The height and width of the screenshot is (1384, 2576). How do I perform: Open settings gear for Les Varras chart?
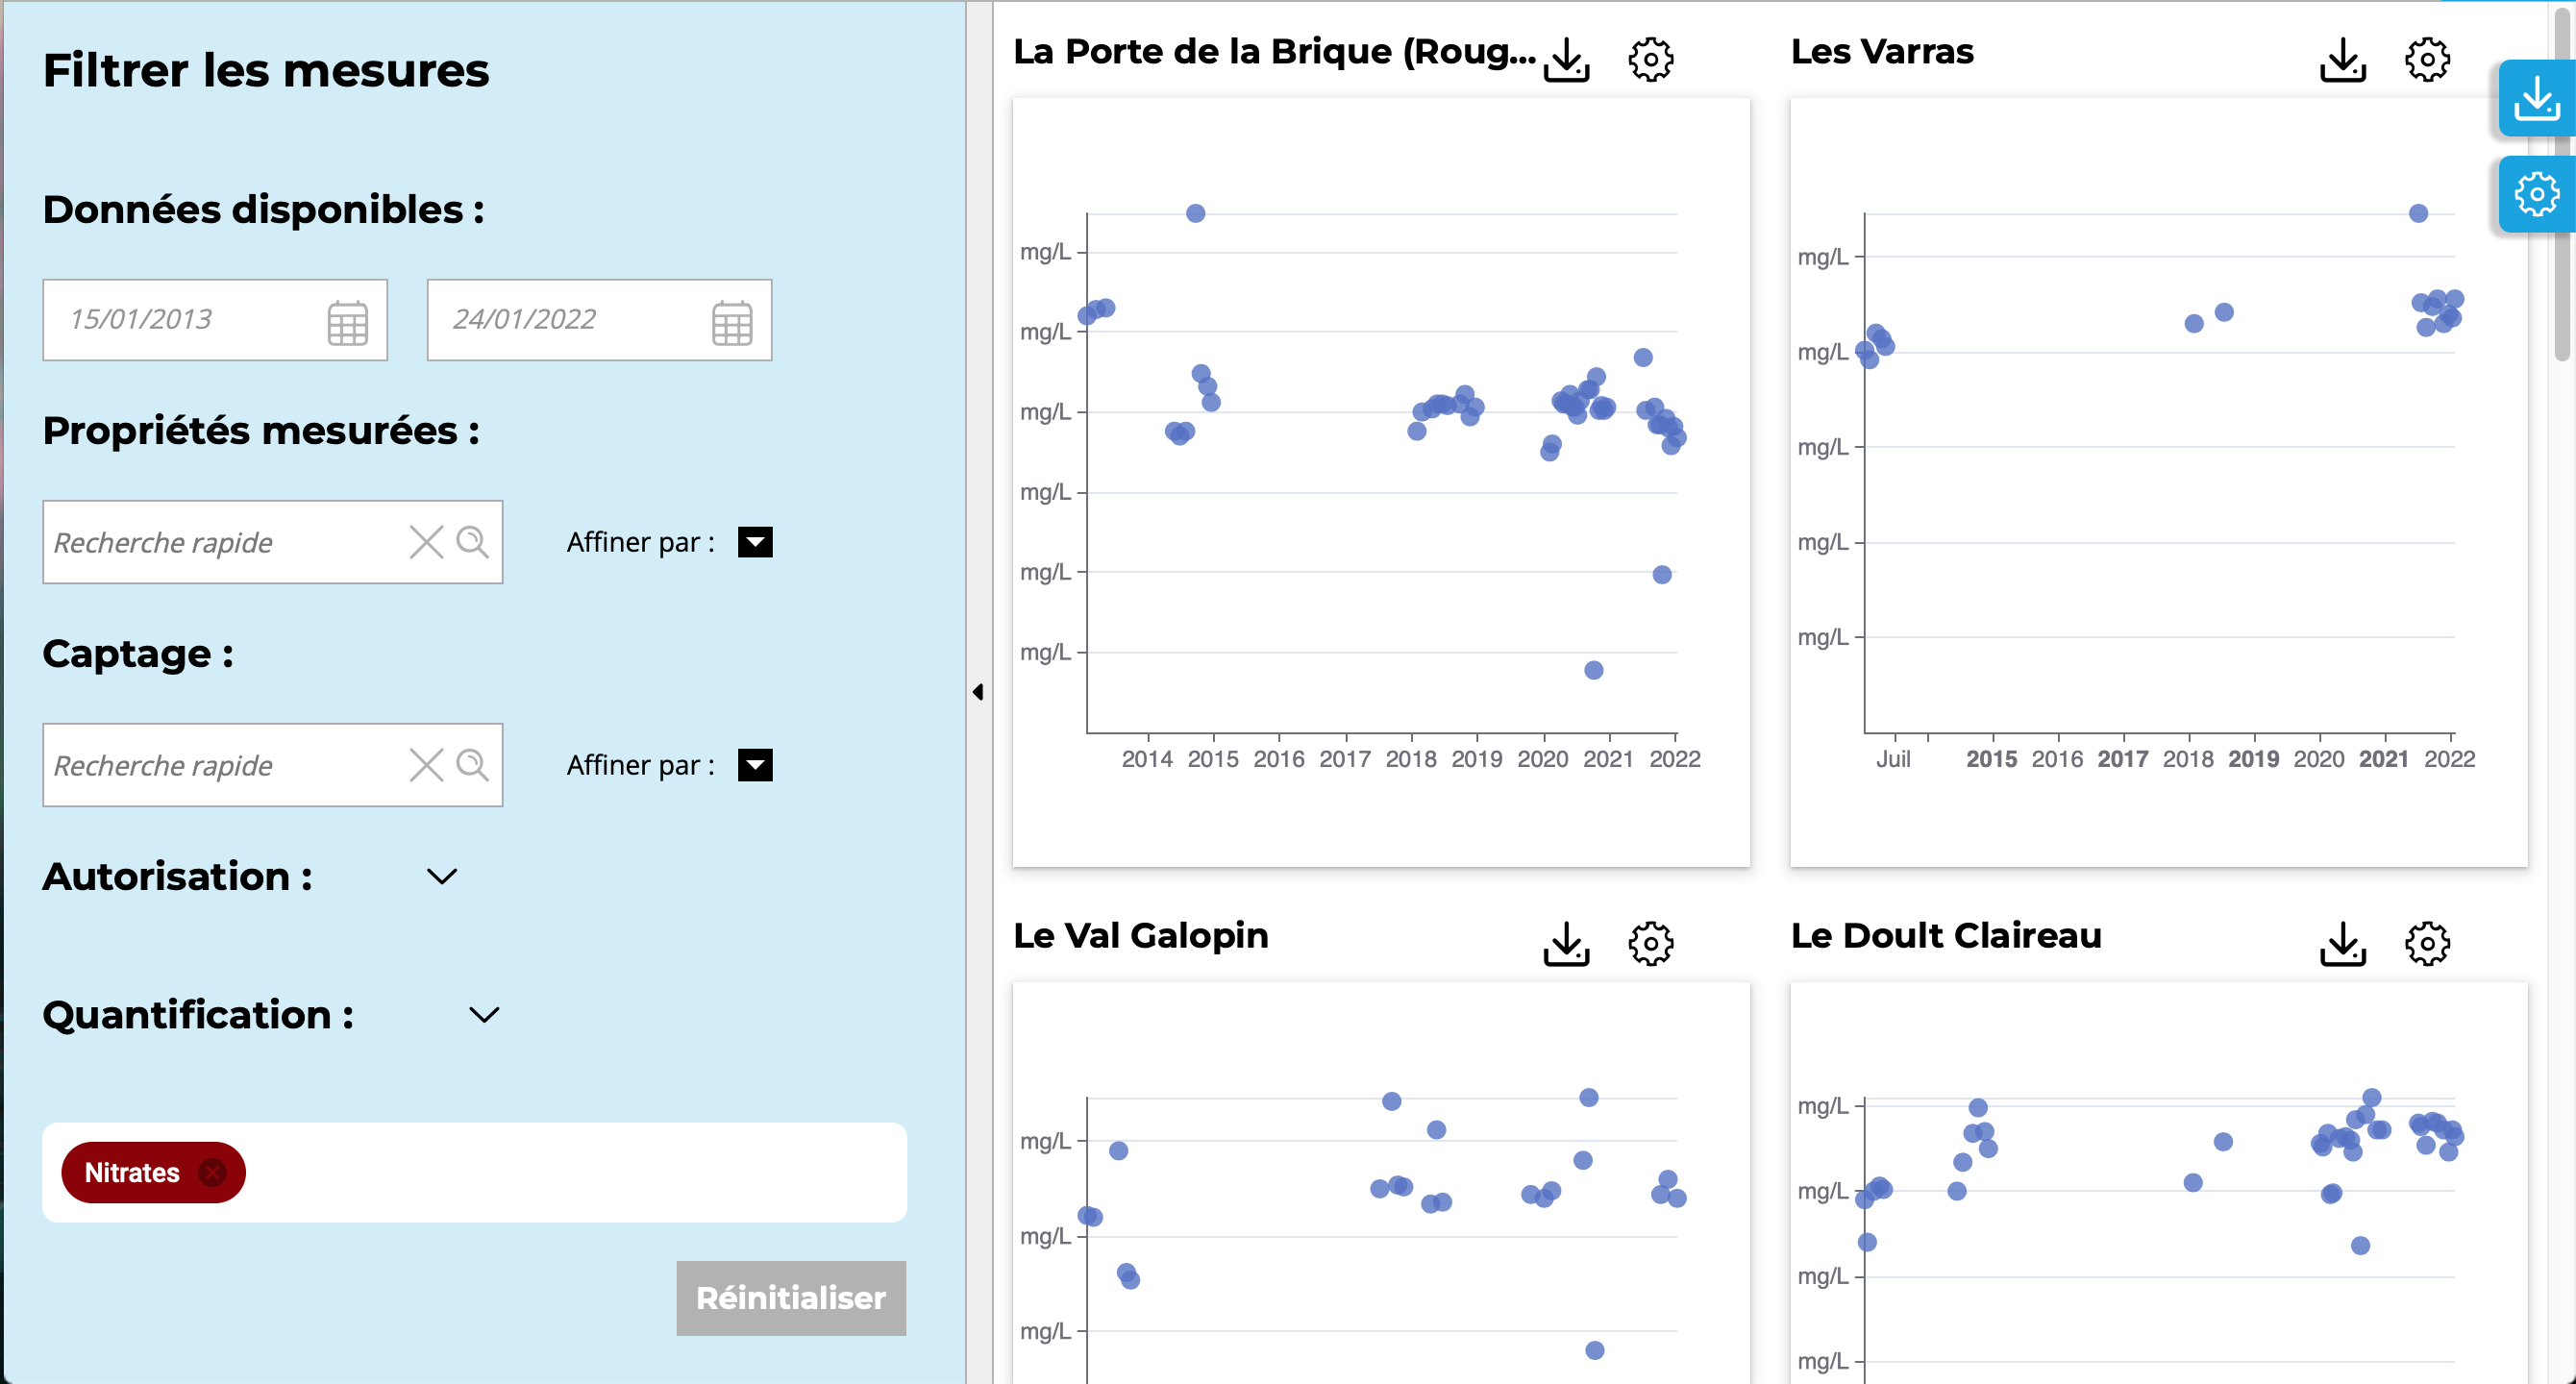2427,60
